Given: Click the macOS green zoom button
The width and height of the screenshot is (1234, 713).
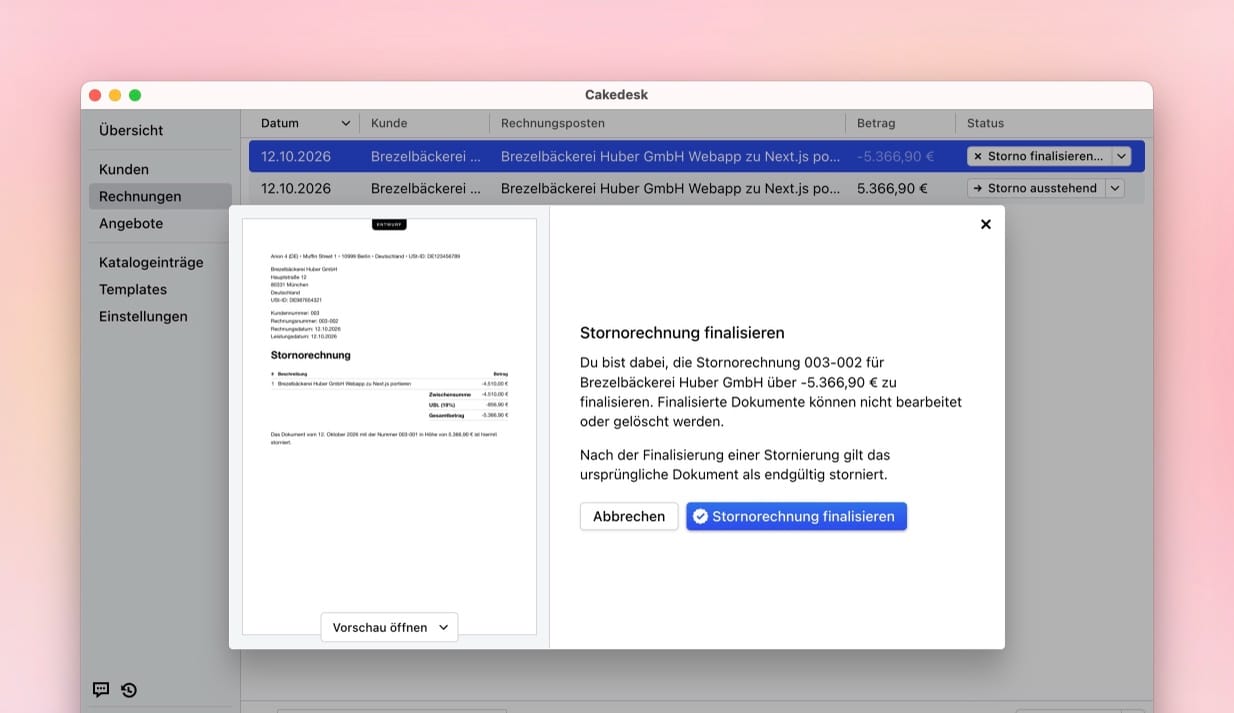Looking at the screenshot, I should [135, 95].
